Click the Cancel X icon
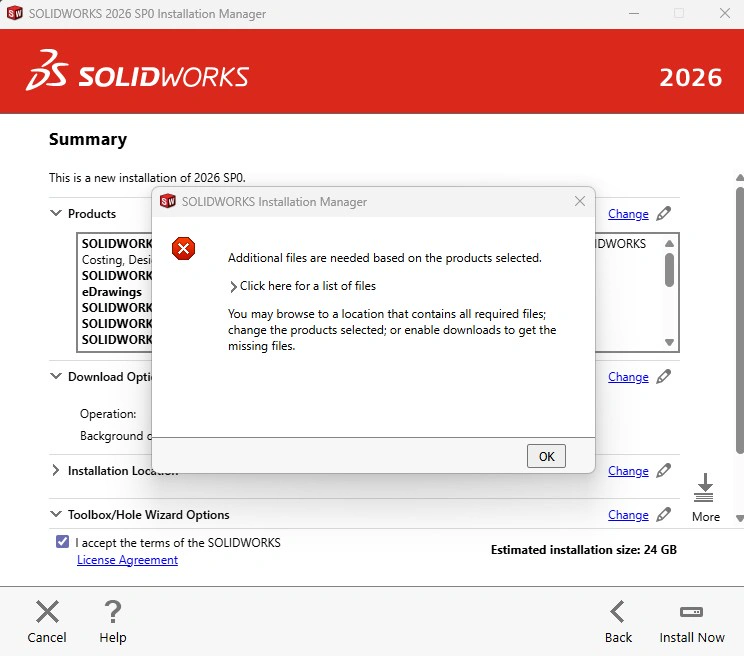The width and height of the screenshot is (744, 656). (x=47, y=611)
